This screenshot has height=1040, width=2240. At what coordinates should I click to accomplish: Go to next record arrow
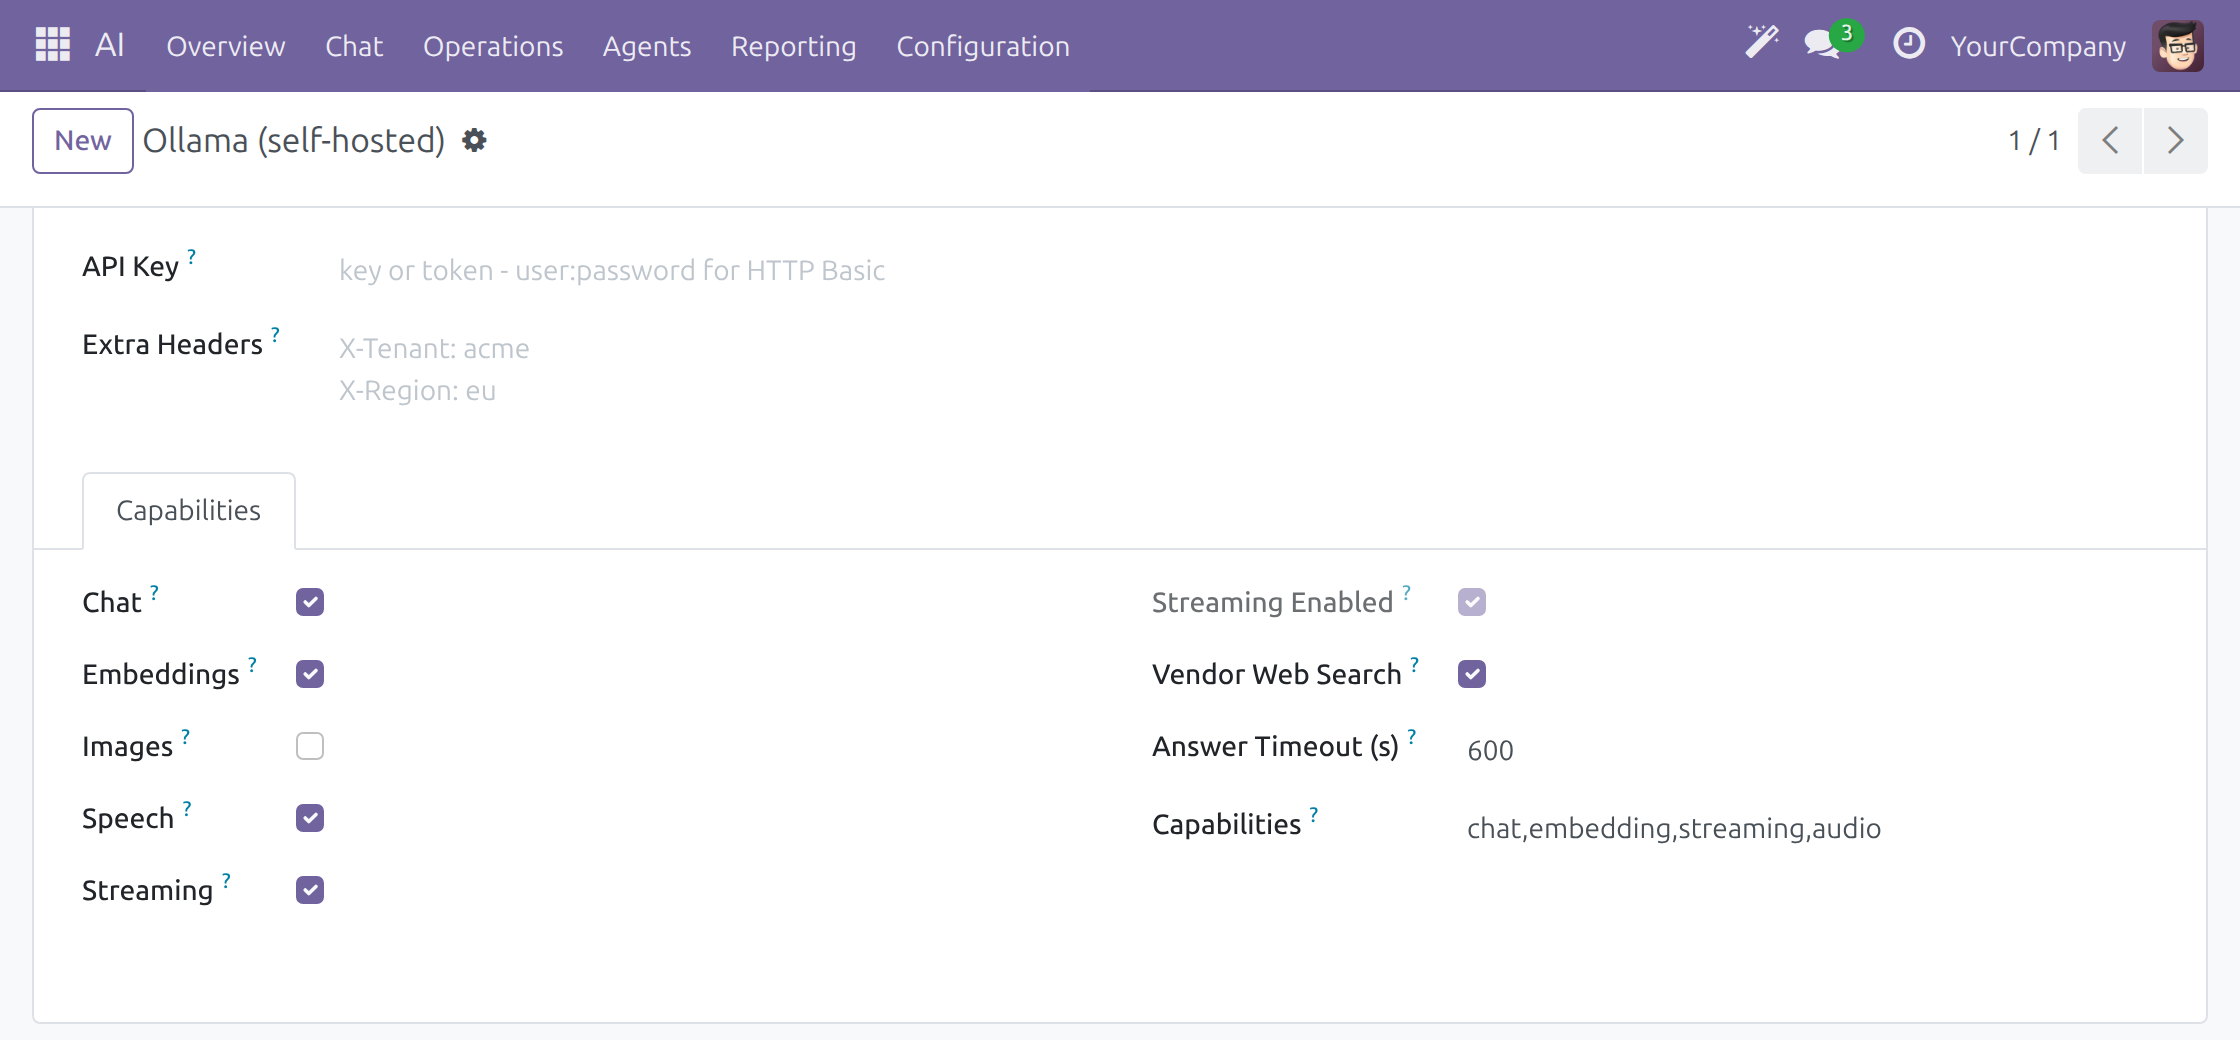pyautogui.click(x=2175, y=141)
